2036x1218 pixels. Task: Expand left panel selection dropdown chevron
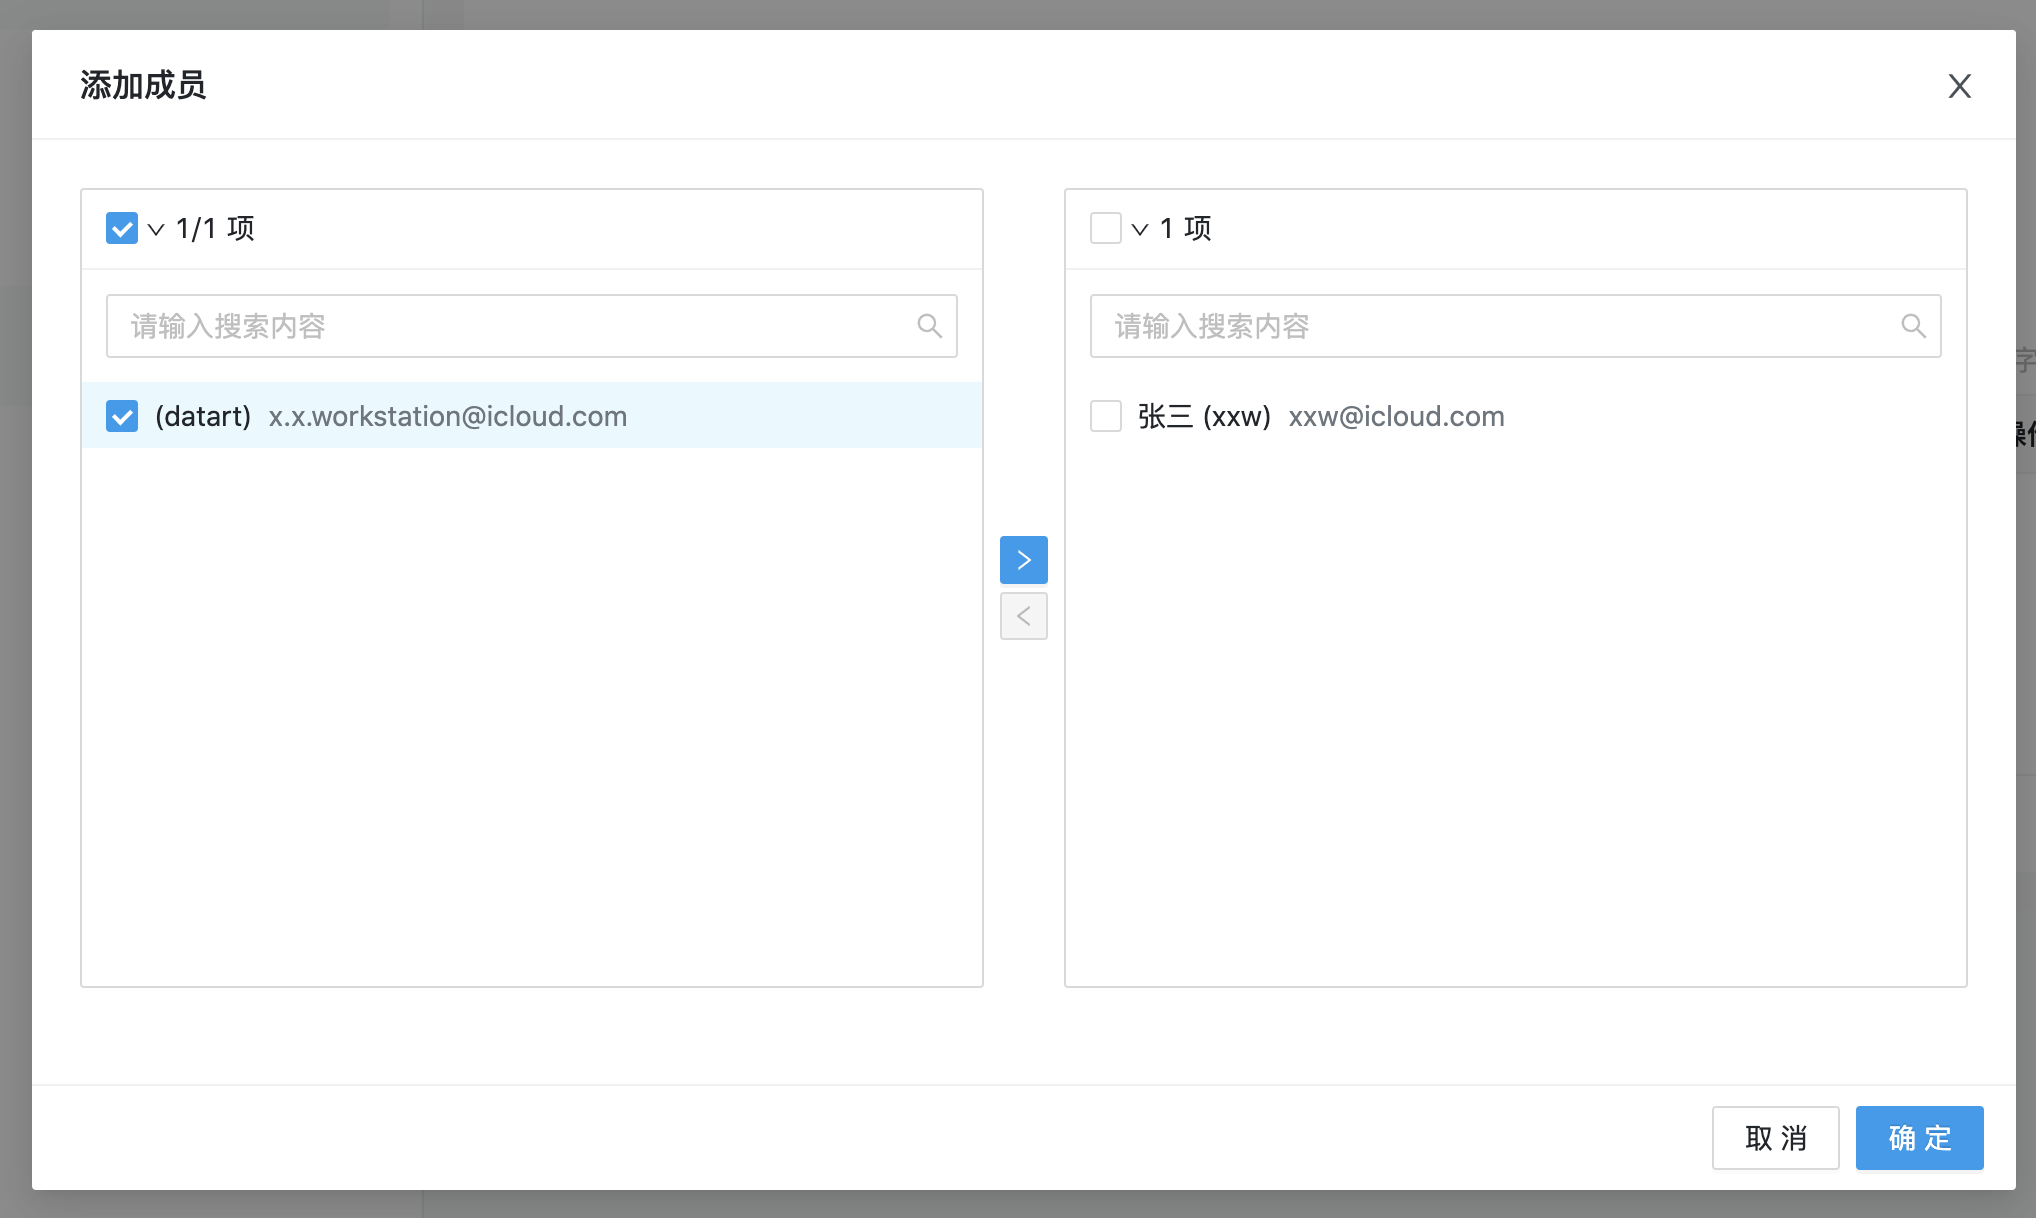click(156, 229)
